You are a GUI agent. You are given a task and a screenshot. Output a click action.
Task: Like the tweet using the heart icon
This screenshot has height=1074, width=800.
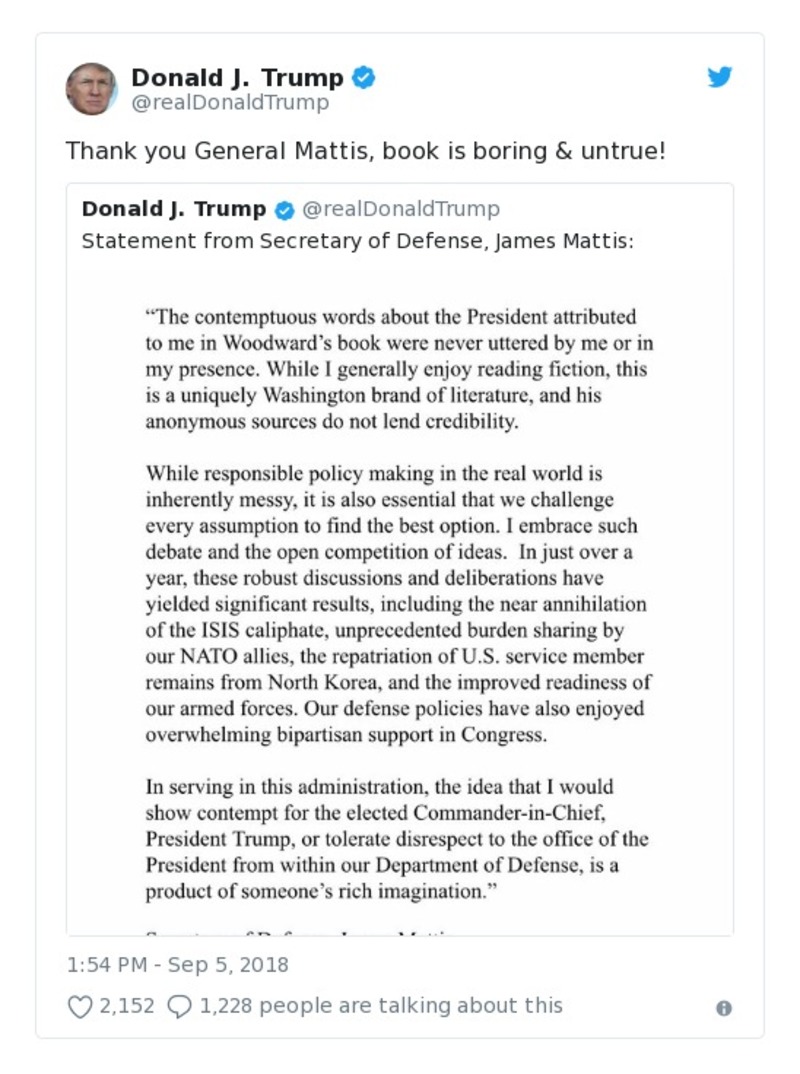(80, 1006)
